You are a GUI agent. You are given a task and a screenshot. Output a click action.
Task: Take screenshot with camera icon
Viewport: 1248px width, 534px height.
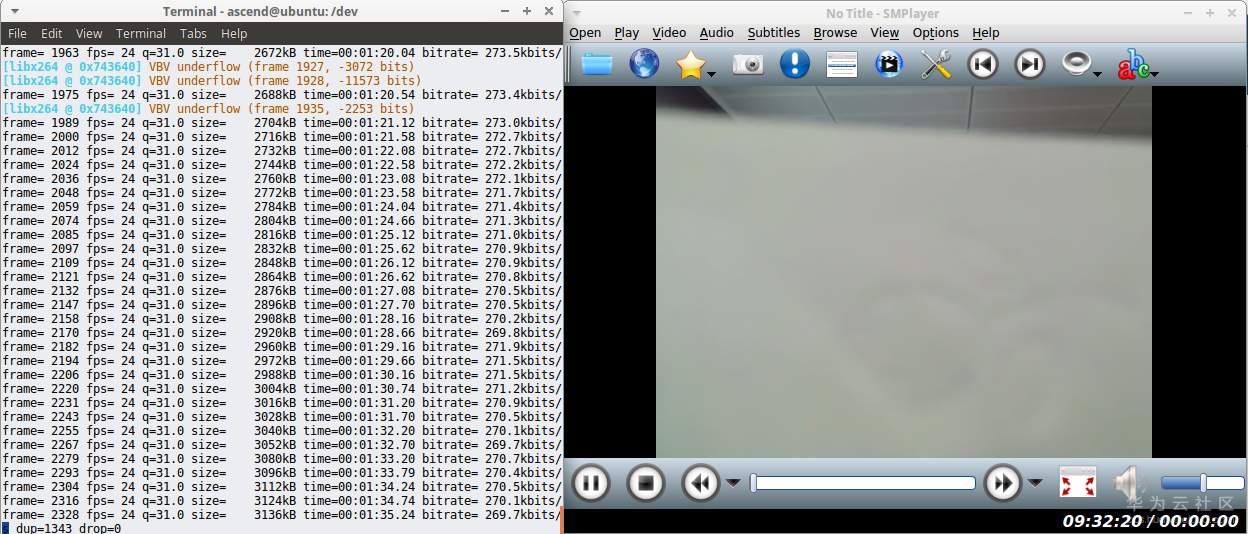pos(748,64)
